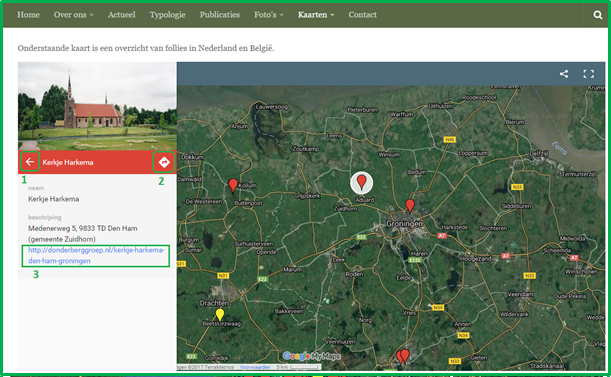Expand the Foto's dropdown menu
Screen dimensions: 611x377
click(x=268, y=15)
